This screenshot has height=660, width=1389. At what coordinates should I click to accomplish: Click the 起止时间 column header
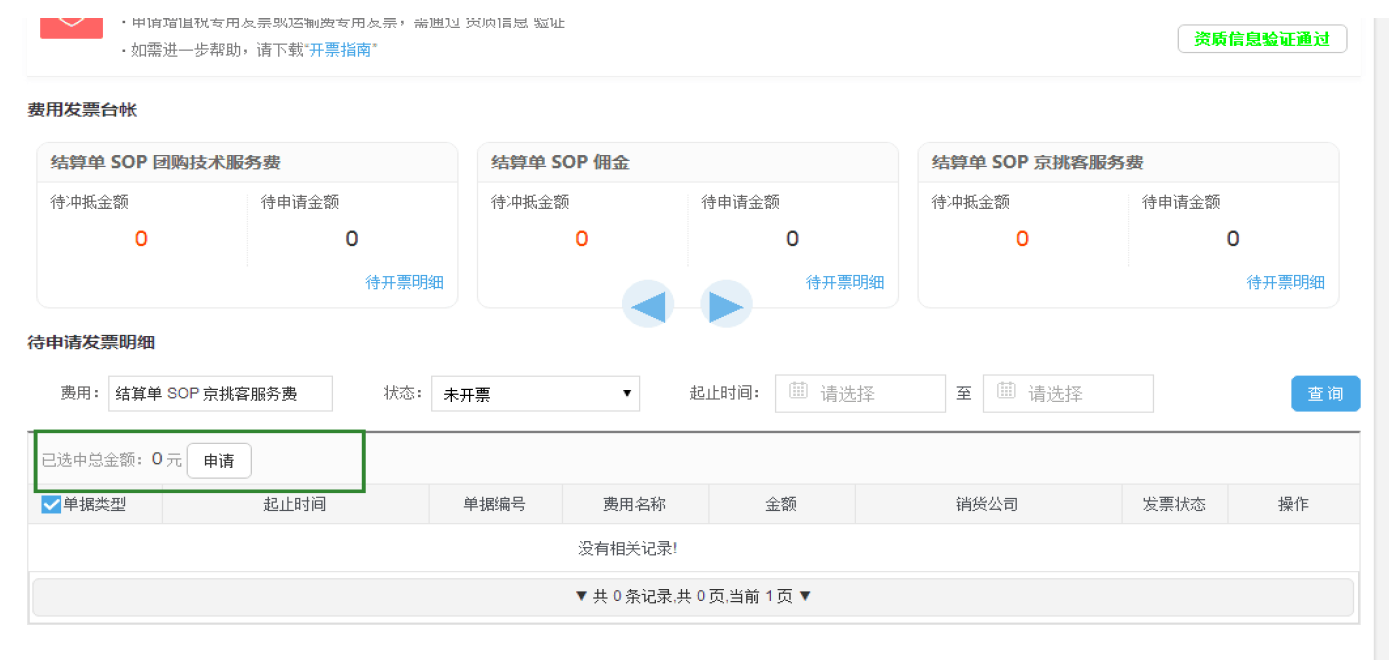pyautogui.click(x=295, y=504)
